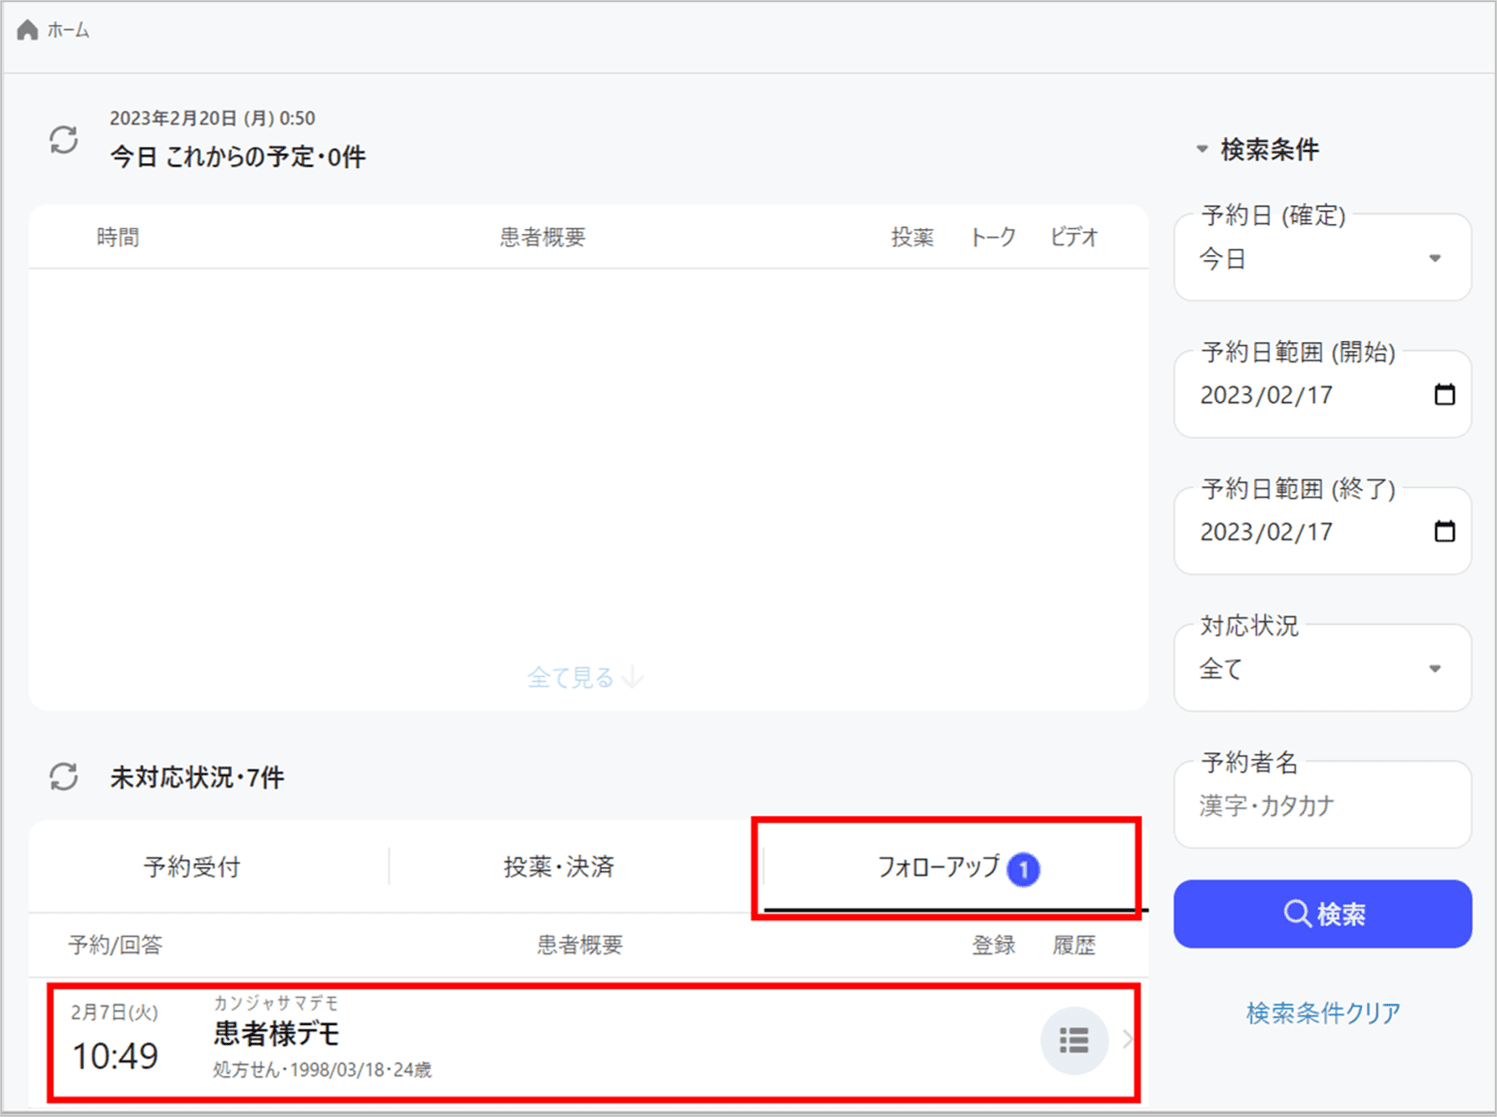1497x1117 pixels.
Task: Switch to the 投薬・決済 tab
Action: point(558,867)
